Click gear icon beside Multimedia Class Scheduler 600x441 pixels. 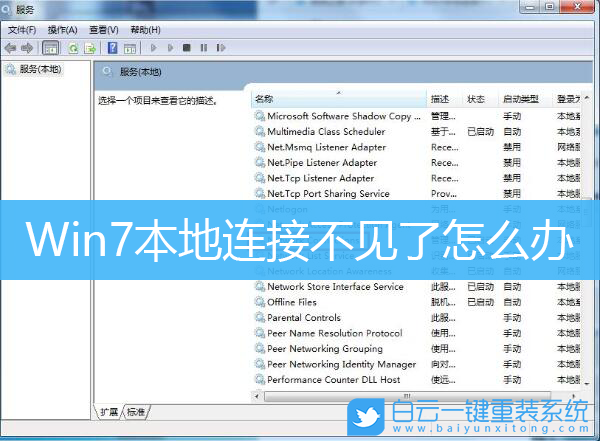tap(260, 132)
